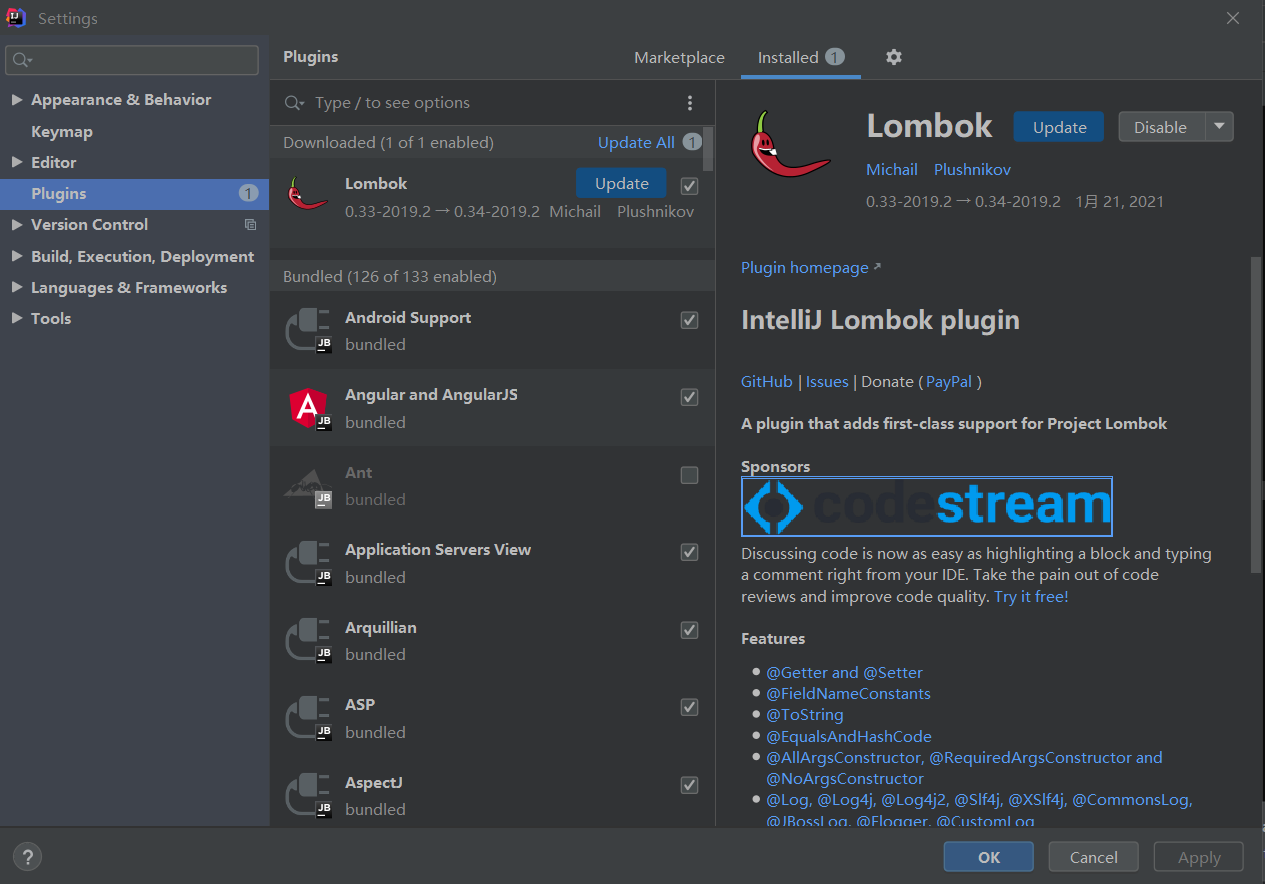This screenshot has width=1265, height=884.
Task: Focus the 'Type / to see options' plugin search
Action: (x=490, y=103)
